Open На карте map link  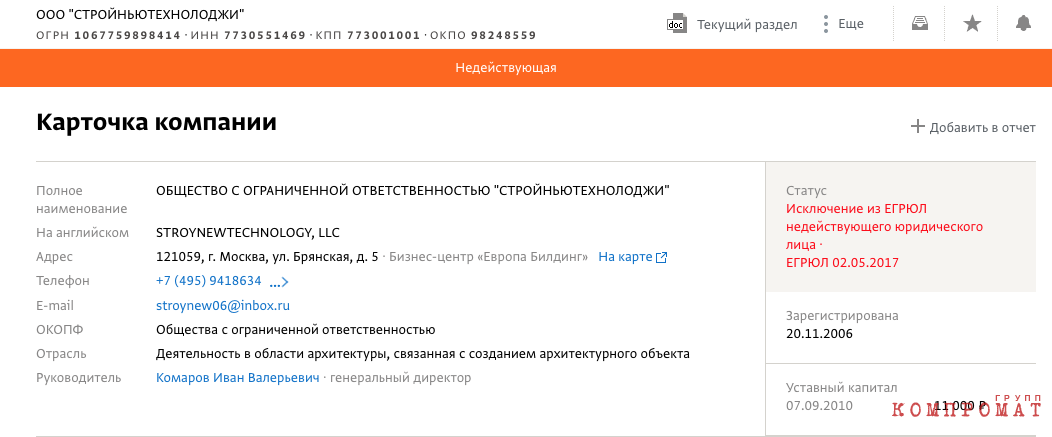click(x=625, y=256)
